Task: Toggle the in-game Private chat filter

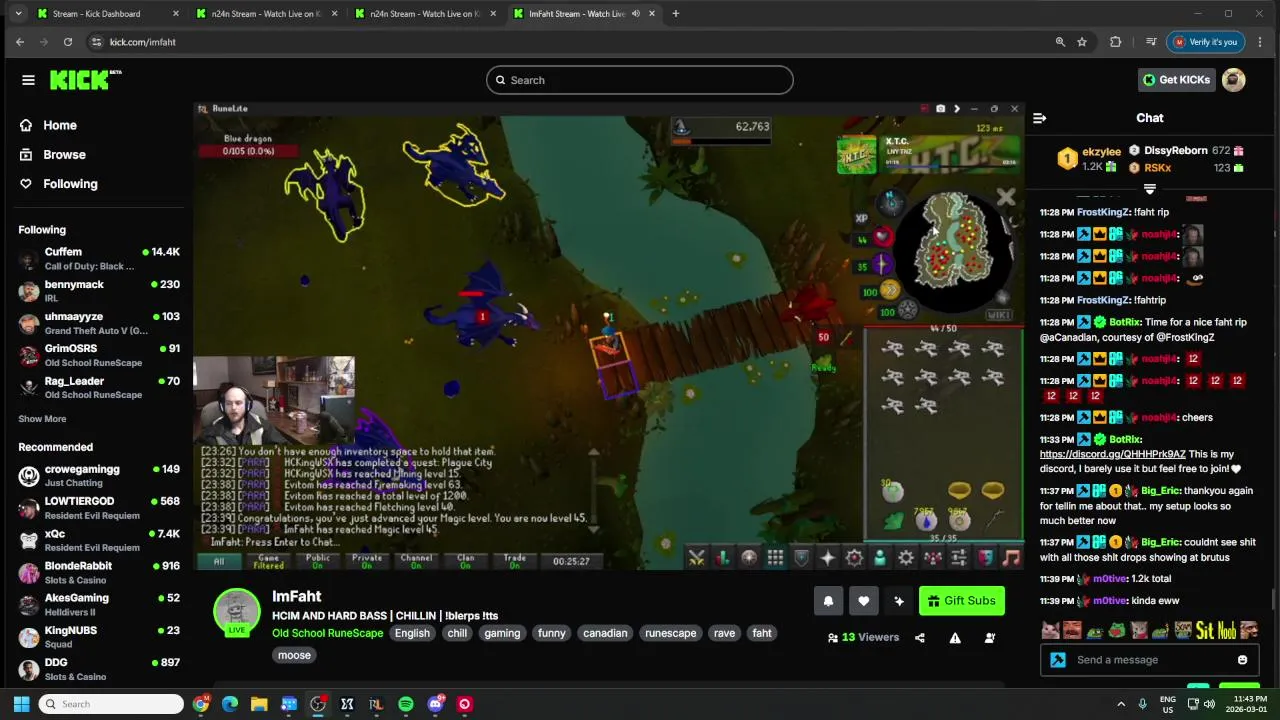Action: pyautogui.click(x=367, y=561)
